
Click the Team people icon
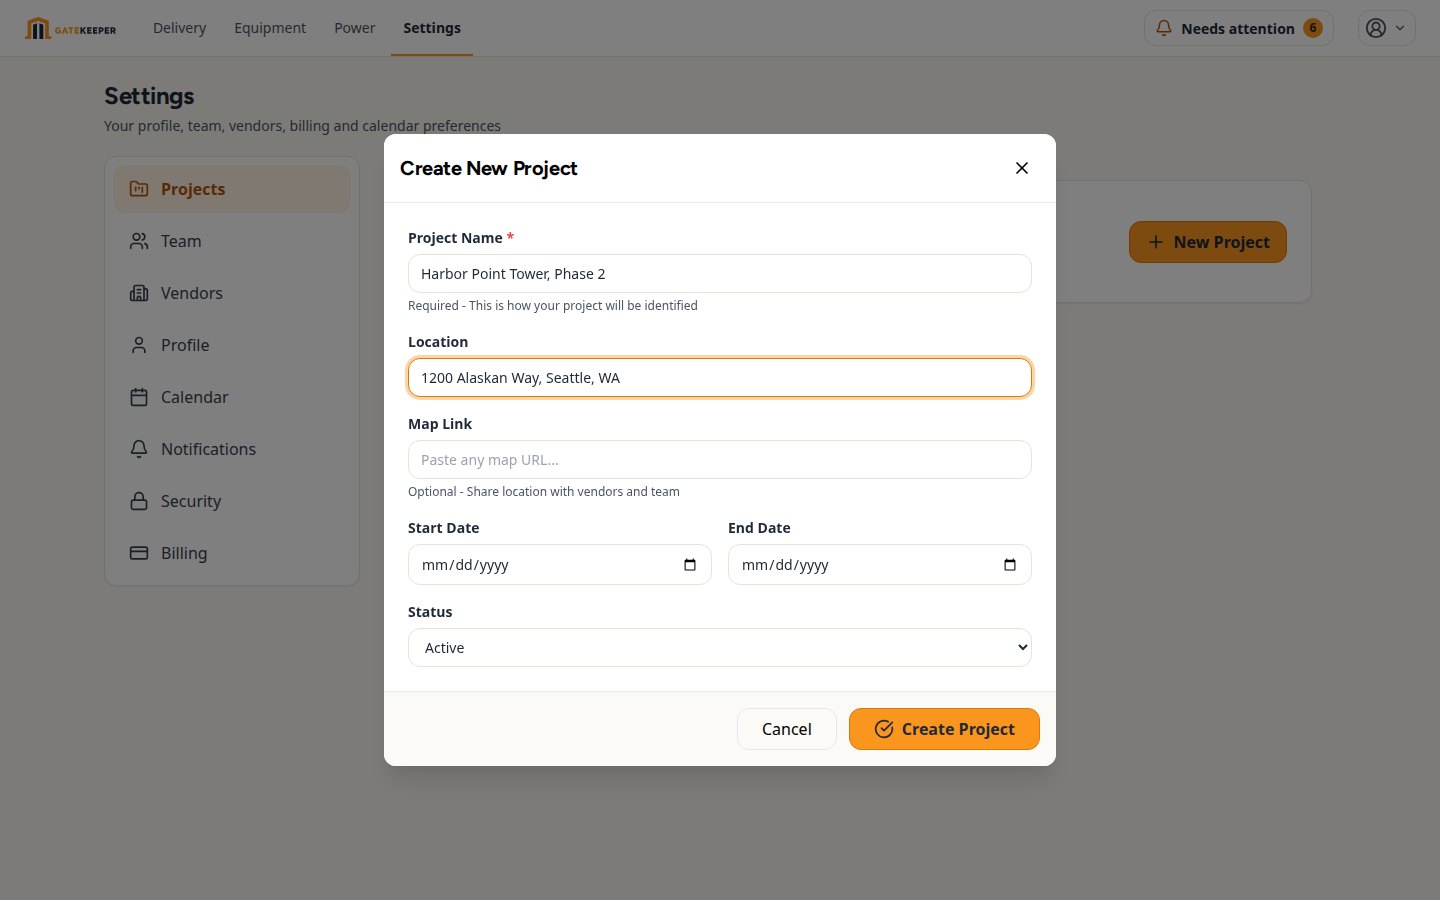tap(139, 241)
